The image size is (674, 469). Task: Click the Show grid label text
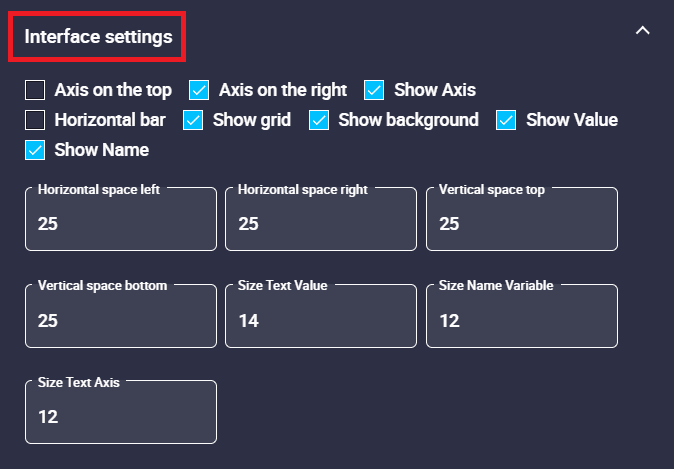tap(252, 120)
